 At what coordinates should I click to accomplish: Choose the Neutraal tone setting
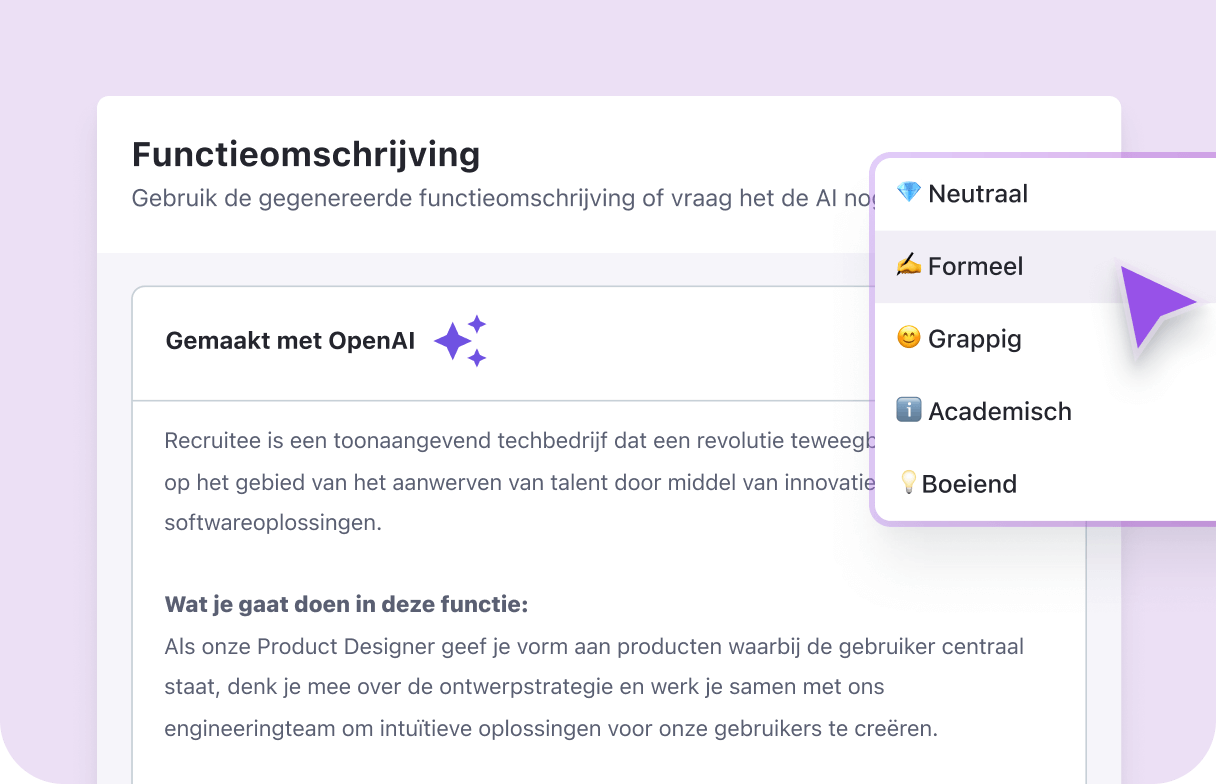(978, 193)
